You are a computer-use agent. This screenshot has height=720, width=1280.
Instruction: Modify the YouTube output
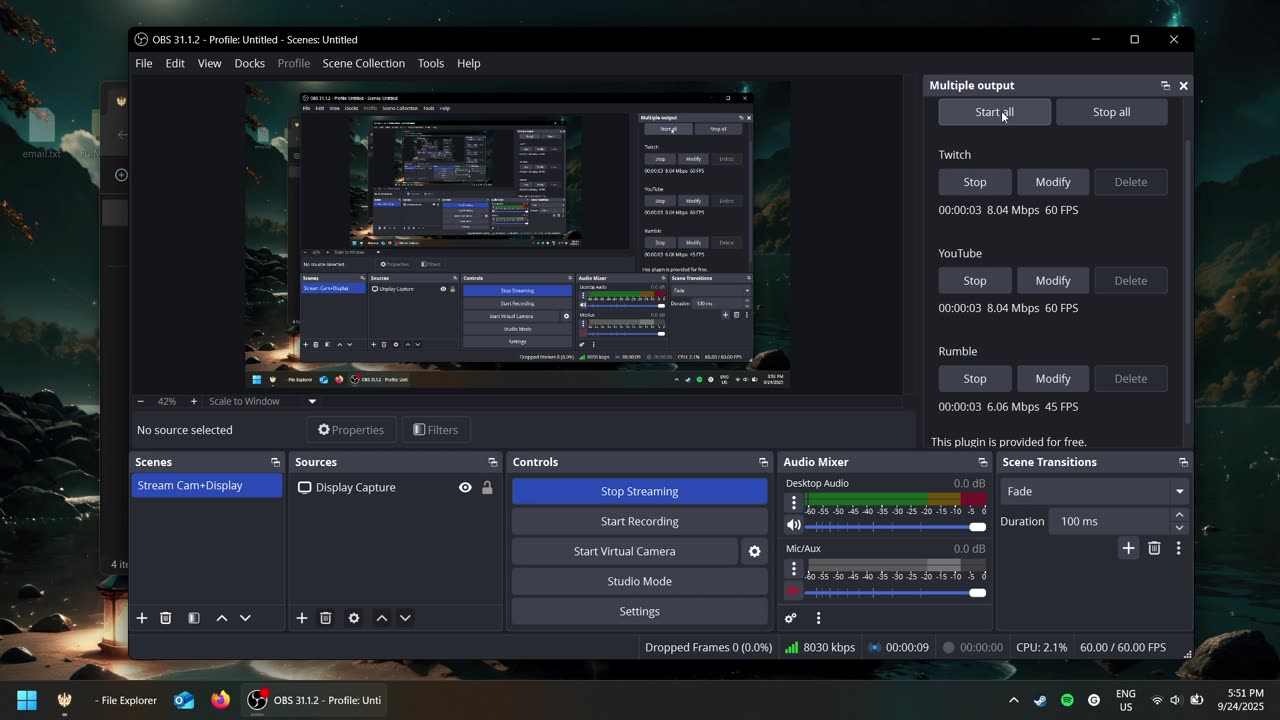tap(1053, 281)
